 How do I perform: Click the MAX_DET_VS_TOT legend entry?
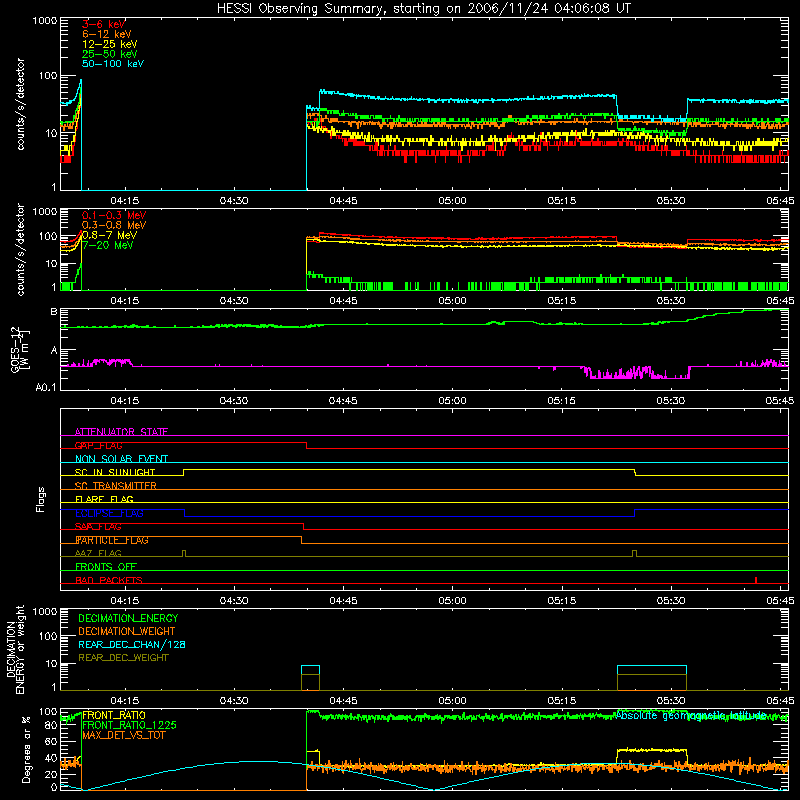click(124, 735)
